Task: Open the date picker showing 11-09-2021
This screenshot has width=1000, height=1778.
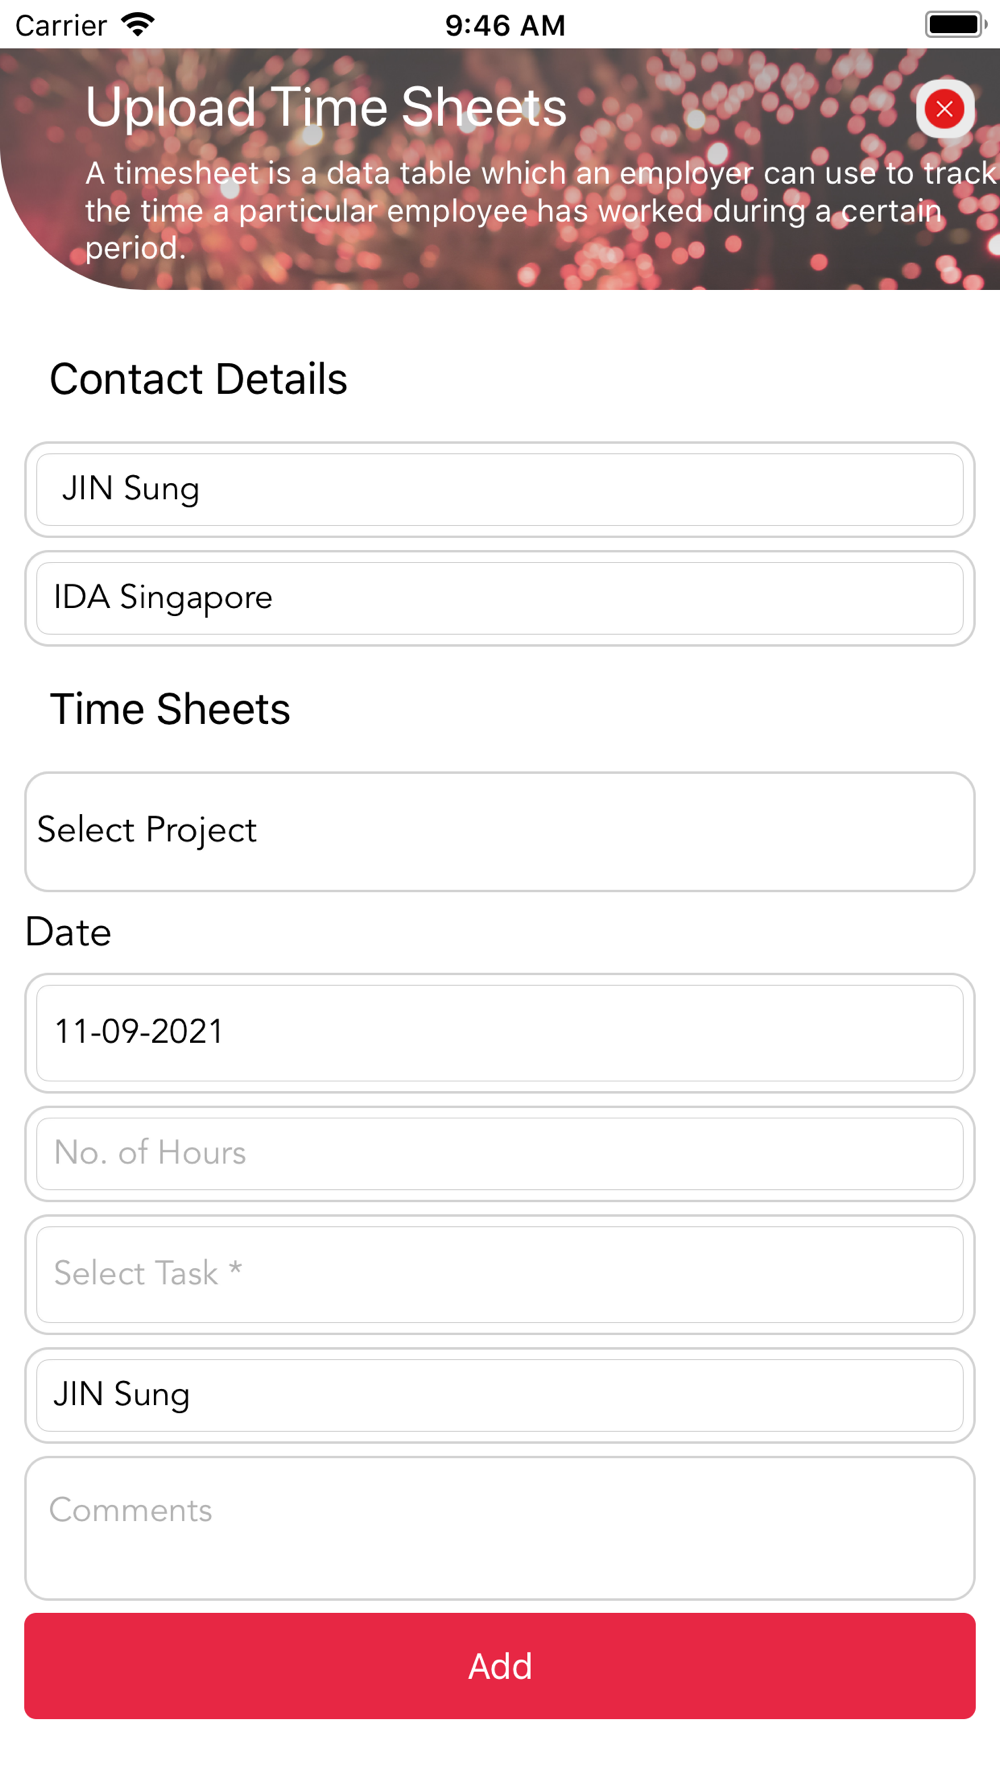Action: [500, 1033]
